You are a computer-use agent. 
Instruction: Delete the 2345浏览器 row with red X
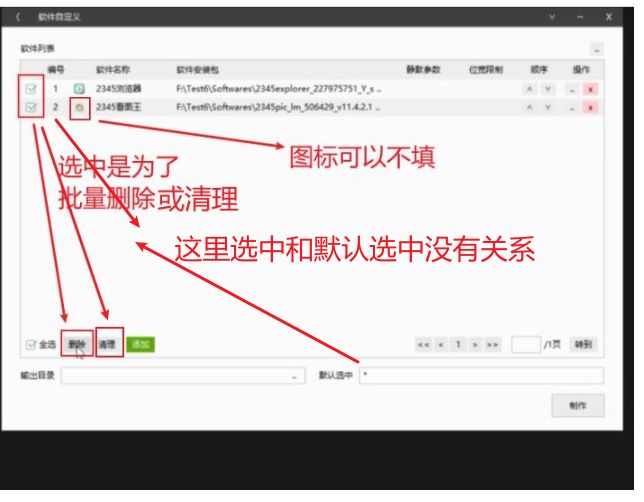click(x=592, y=89)
